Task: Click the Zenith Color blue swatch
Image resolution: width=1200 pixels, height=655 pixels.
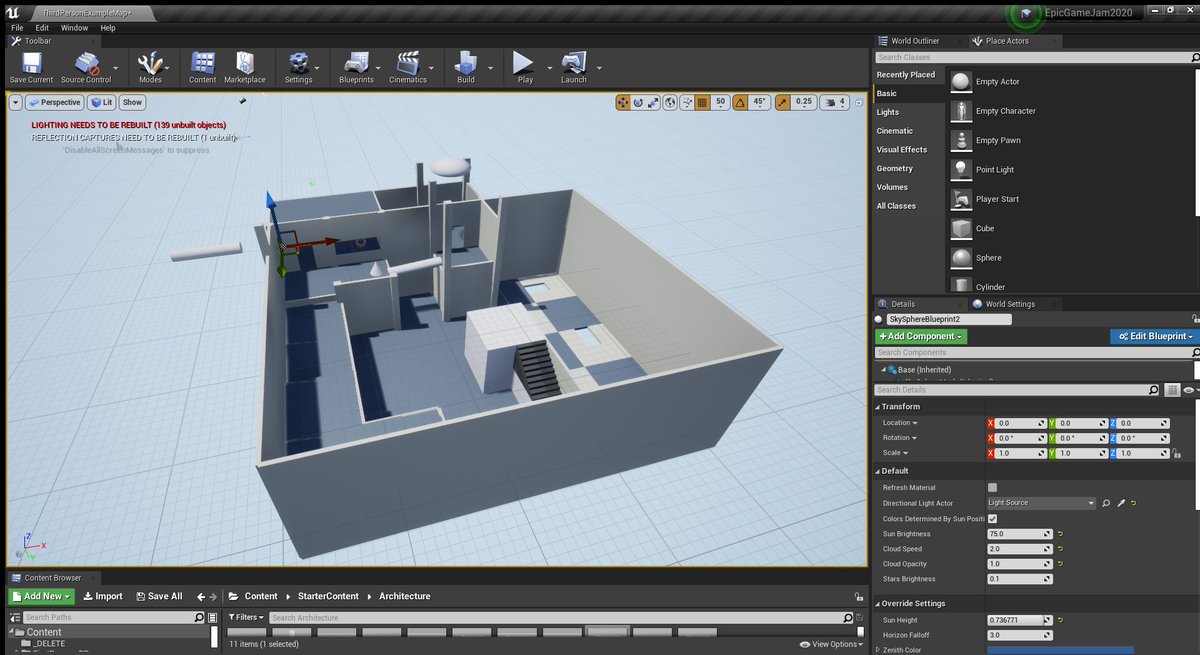Action: click(1060, 650)
